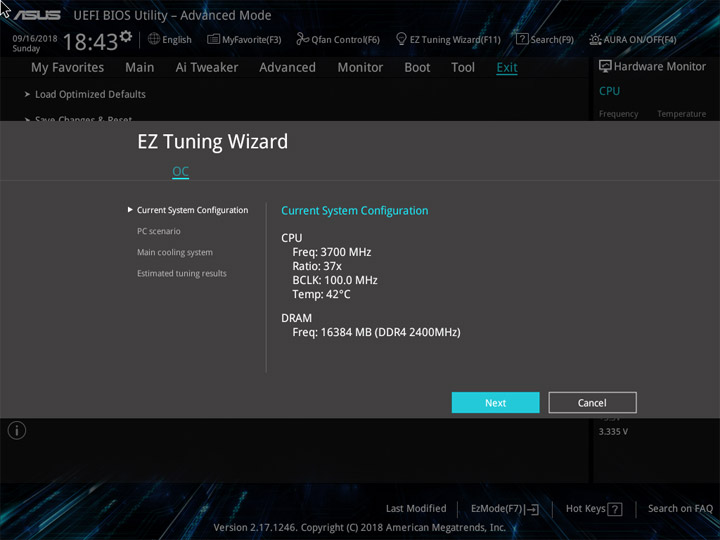Click English language label
Image resolution: width=720 pixels, height=540 pixels.
coord(177,39)
